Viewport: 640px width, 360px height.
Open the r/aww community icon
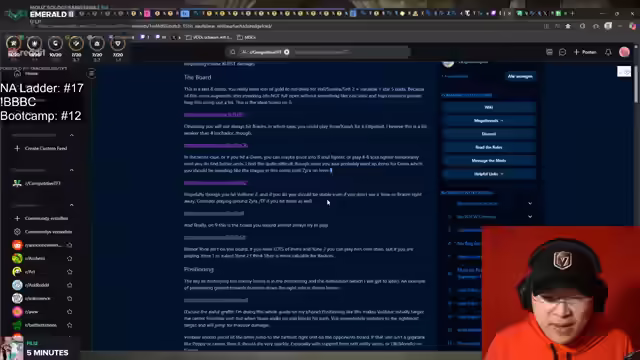click(x=17, y=312)
